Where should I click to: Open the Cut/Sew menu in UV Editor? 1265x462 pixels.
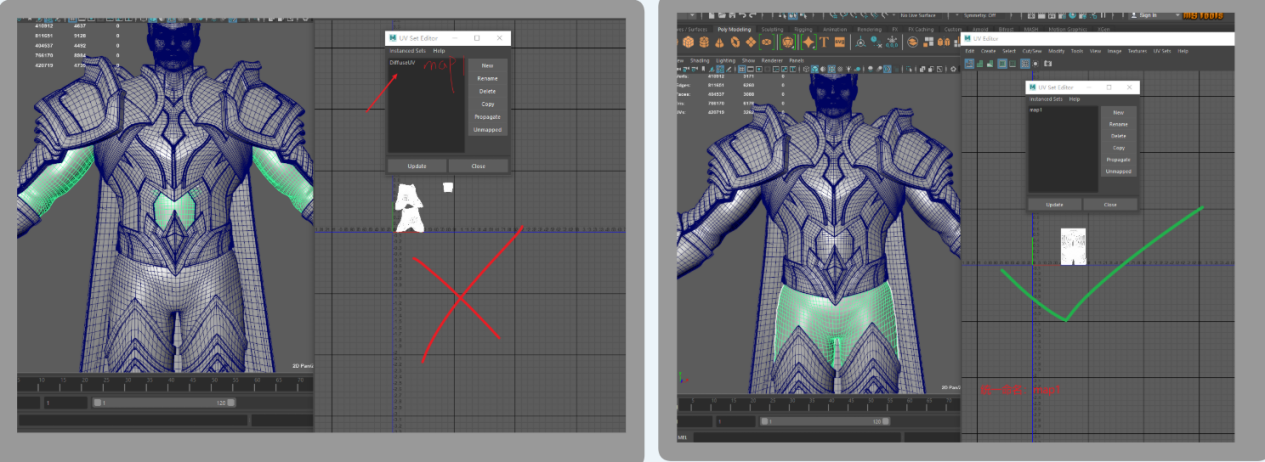tap(1032, 50)
